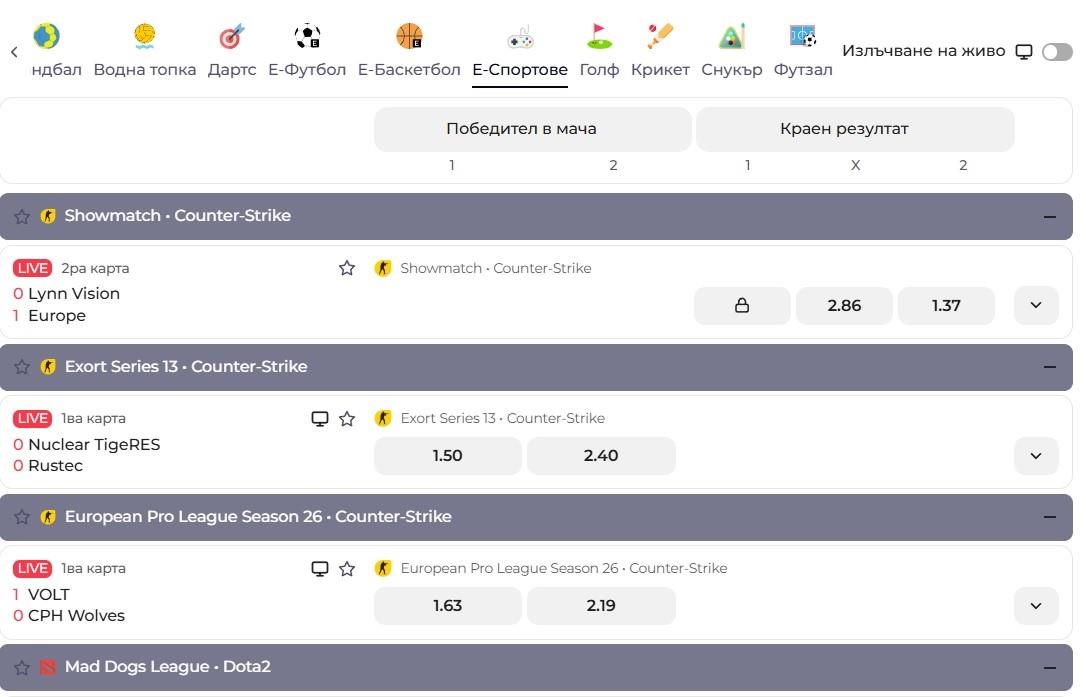Open E-Football (Е-Футбол) sport icon

tap(307, 37)
